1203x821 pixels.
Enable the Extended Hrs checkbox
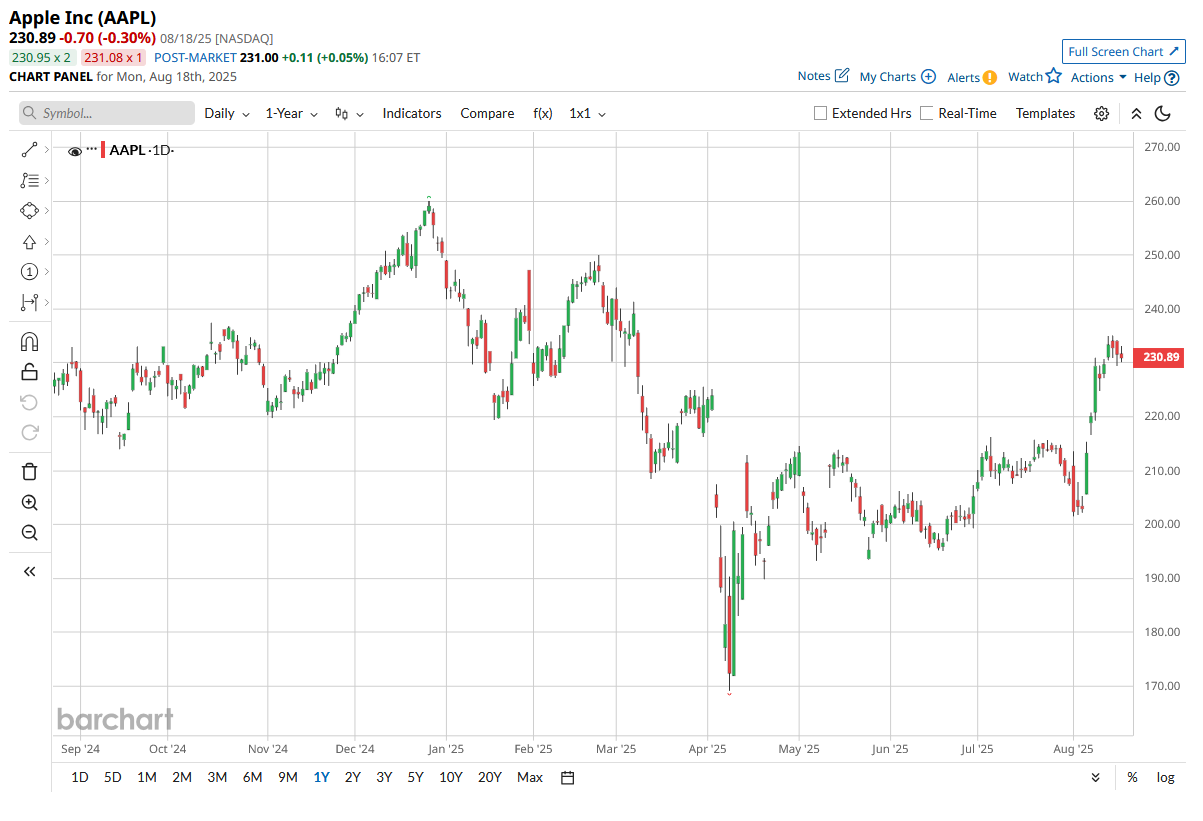click(x=821, y=114)
